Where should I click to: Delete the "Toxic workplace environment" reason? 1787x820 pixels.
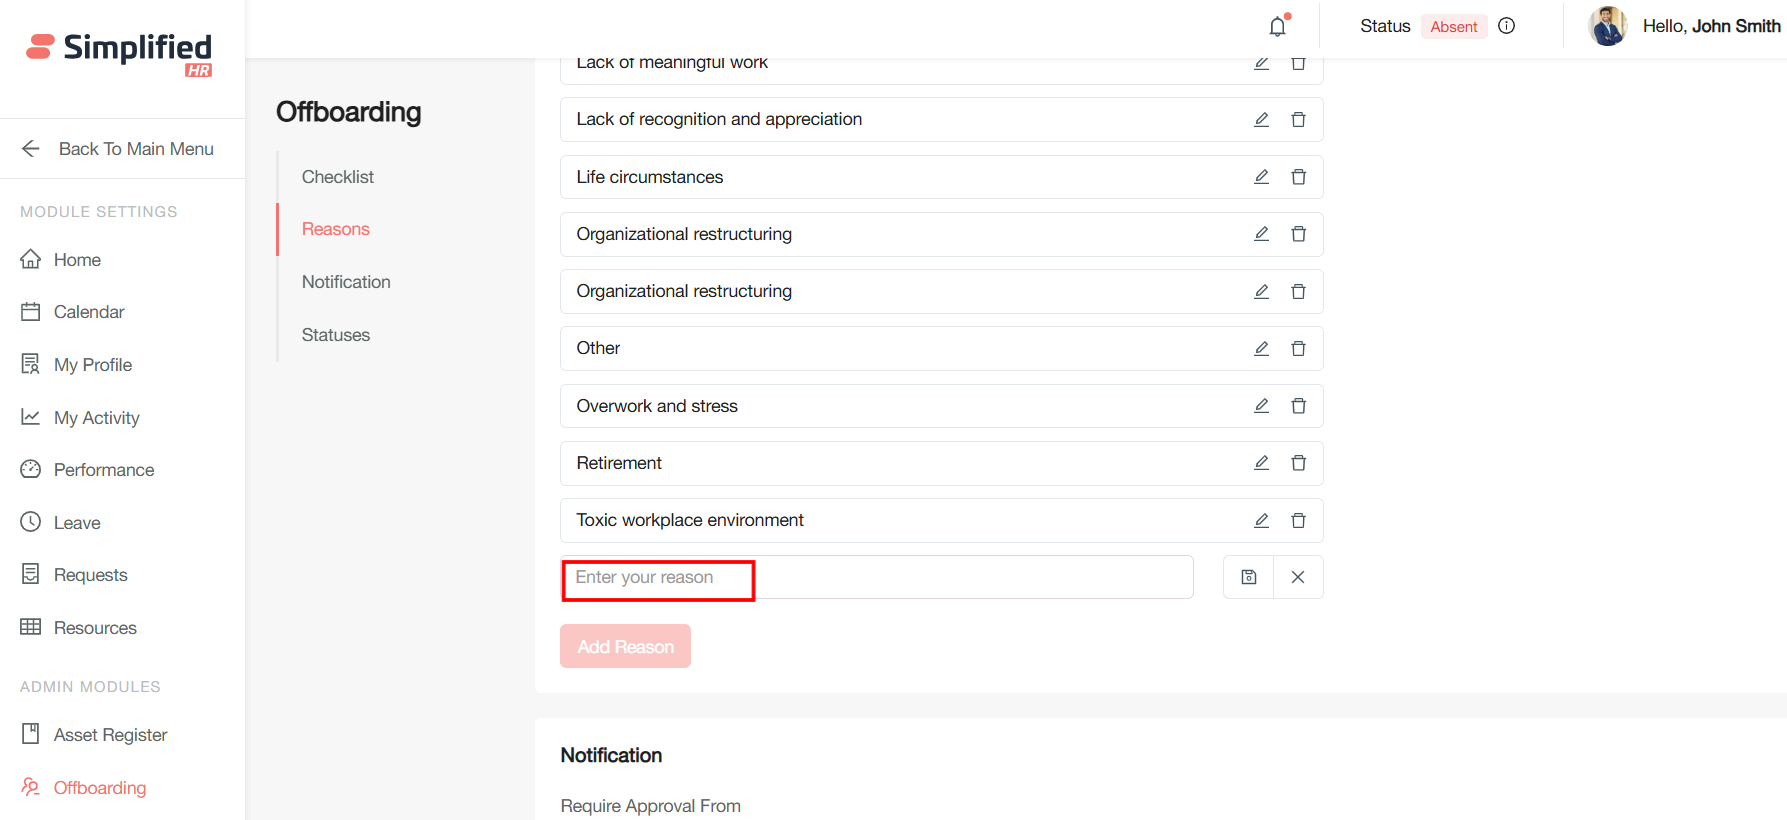1298,520
